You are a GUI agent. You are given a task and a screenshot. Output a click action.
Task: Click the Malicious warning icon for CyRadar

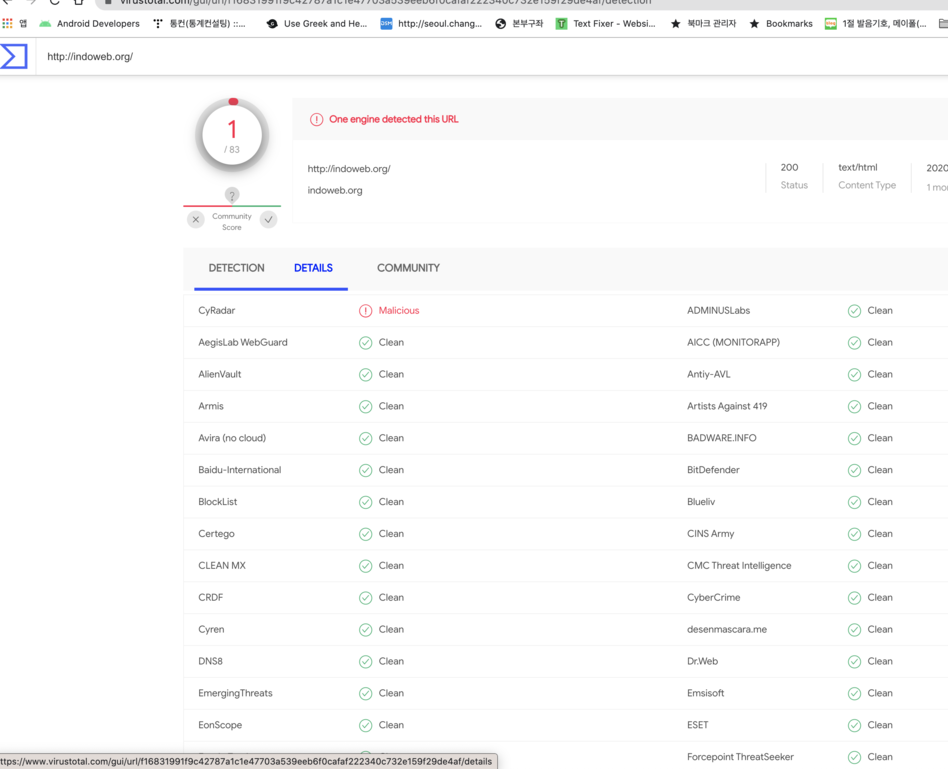tap(365, 311)
